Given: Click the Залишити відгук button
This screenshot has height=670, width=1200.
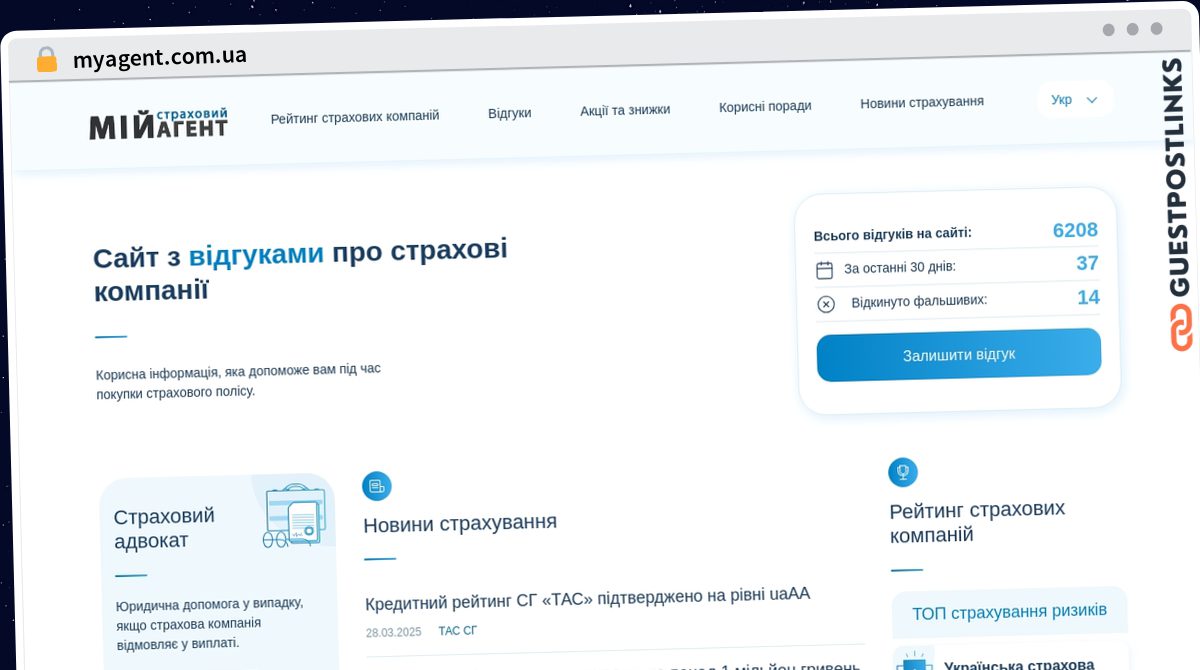Looking at the screenshot, I should (959, 355).
